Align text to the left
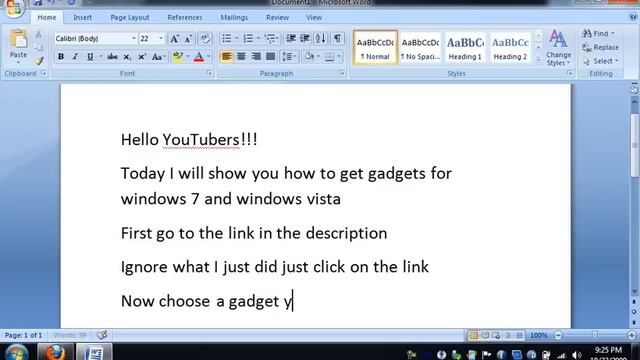This screenshot has height=360, width=640. (x=226, y=57)
